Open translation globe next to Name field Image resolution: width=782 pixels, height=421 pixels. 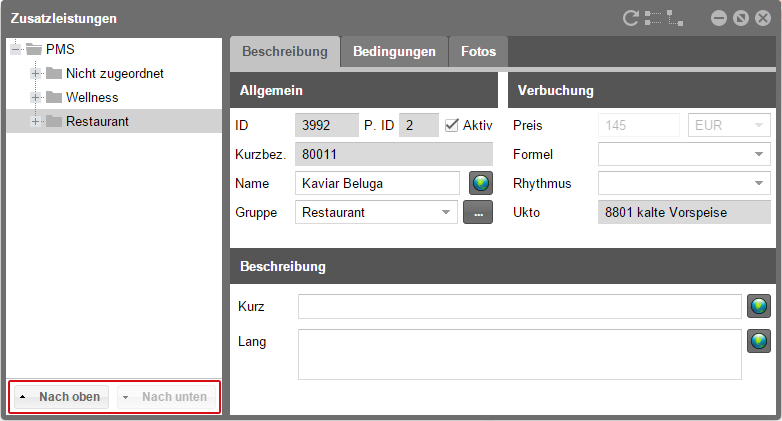pos(481,183)
